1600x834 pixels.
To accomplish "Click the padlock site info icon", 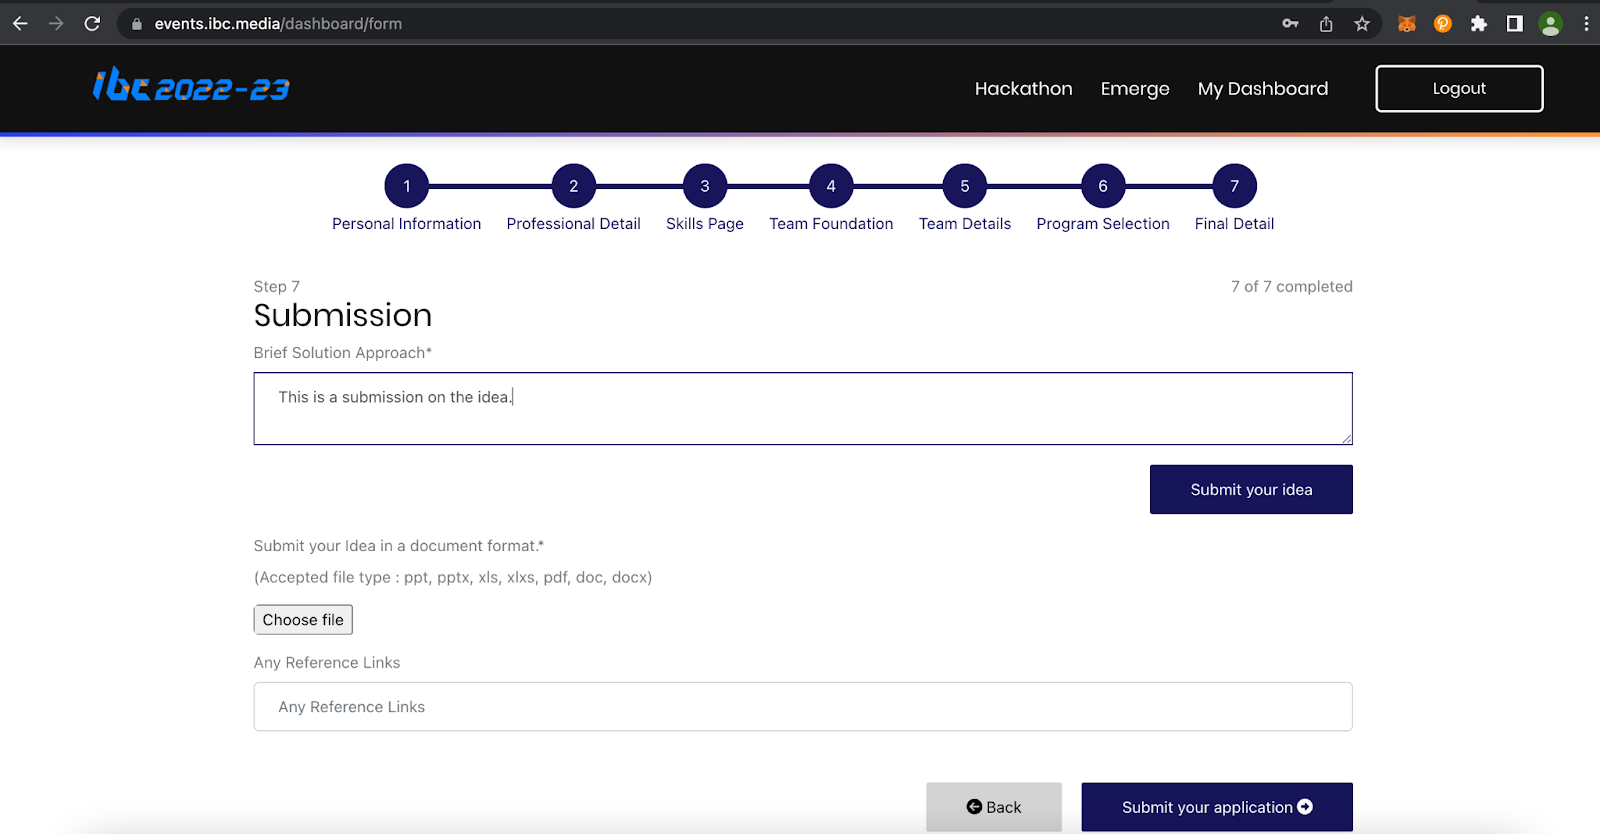I will click(x=137, y=24).
